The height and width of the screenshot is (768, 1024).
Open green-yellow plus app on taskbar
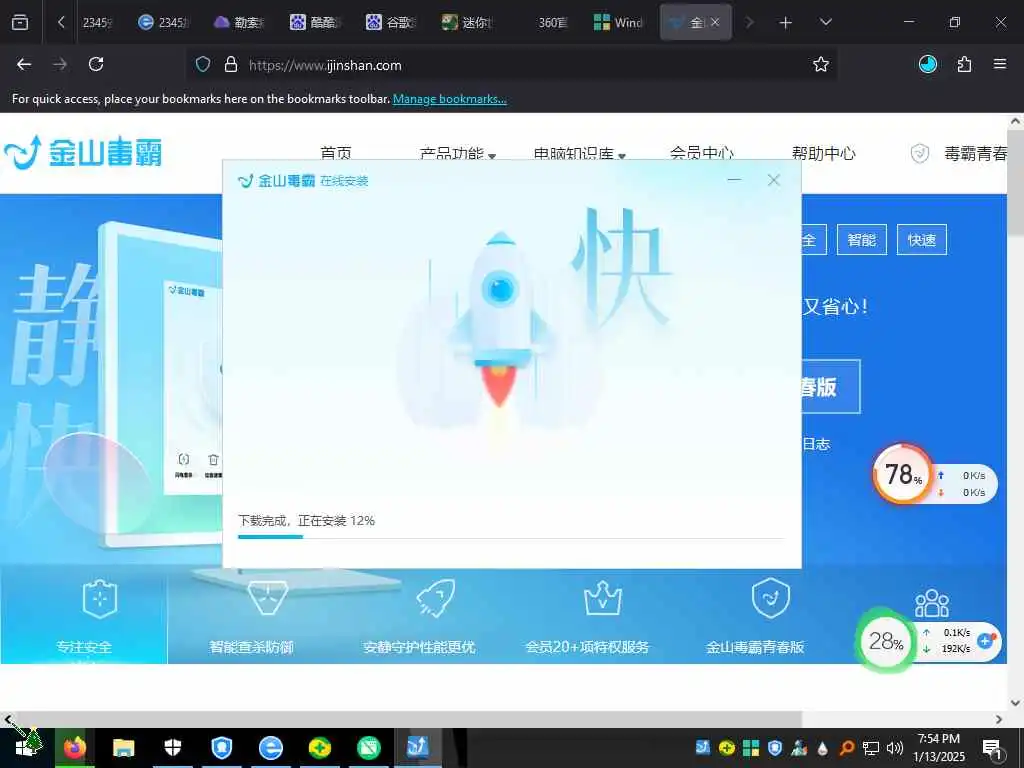[x=320, y=748]
